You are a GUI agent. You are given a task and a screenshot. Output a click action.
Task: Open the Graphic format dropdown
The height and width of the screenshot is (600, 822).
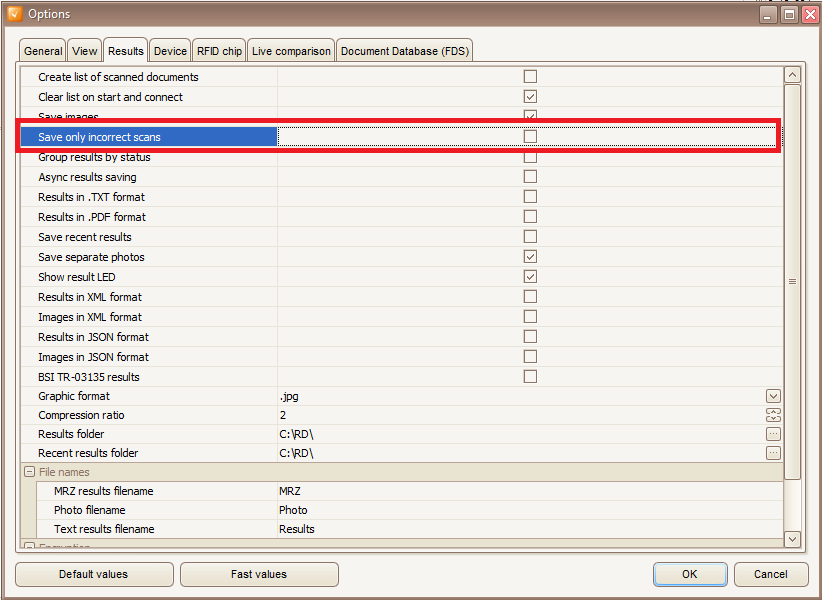(x=773, y=395)
